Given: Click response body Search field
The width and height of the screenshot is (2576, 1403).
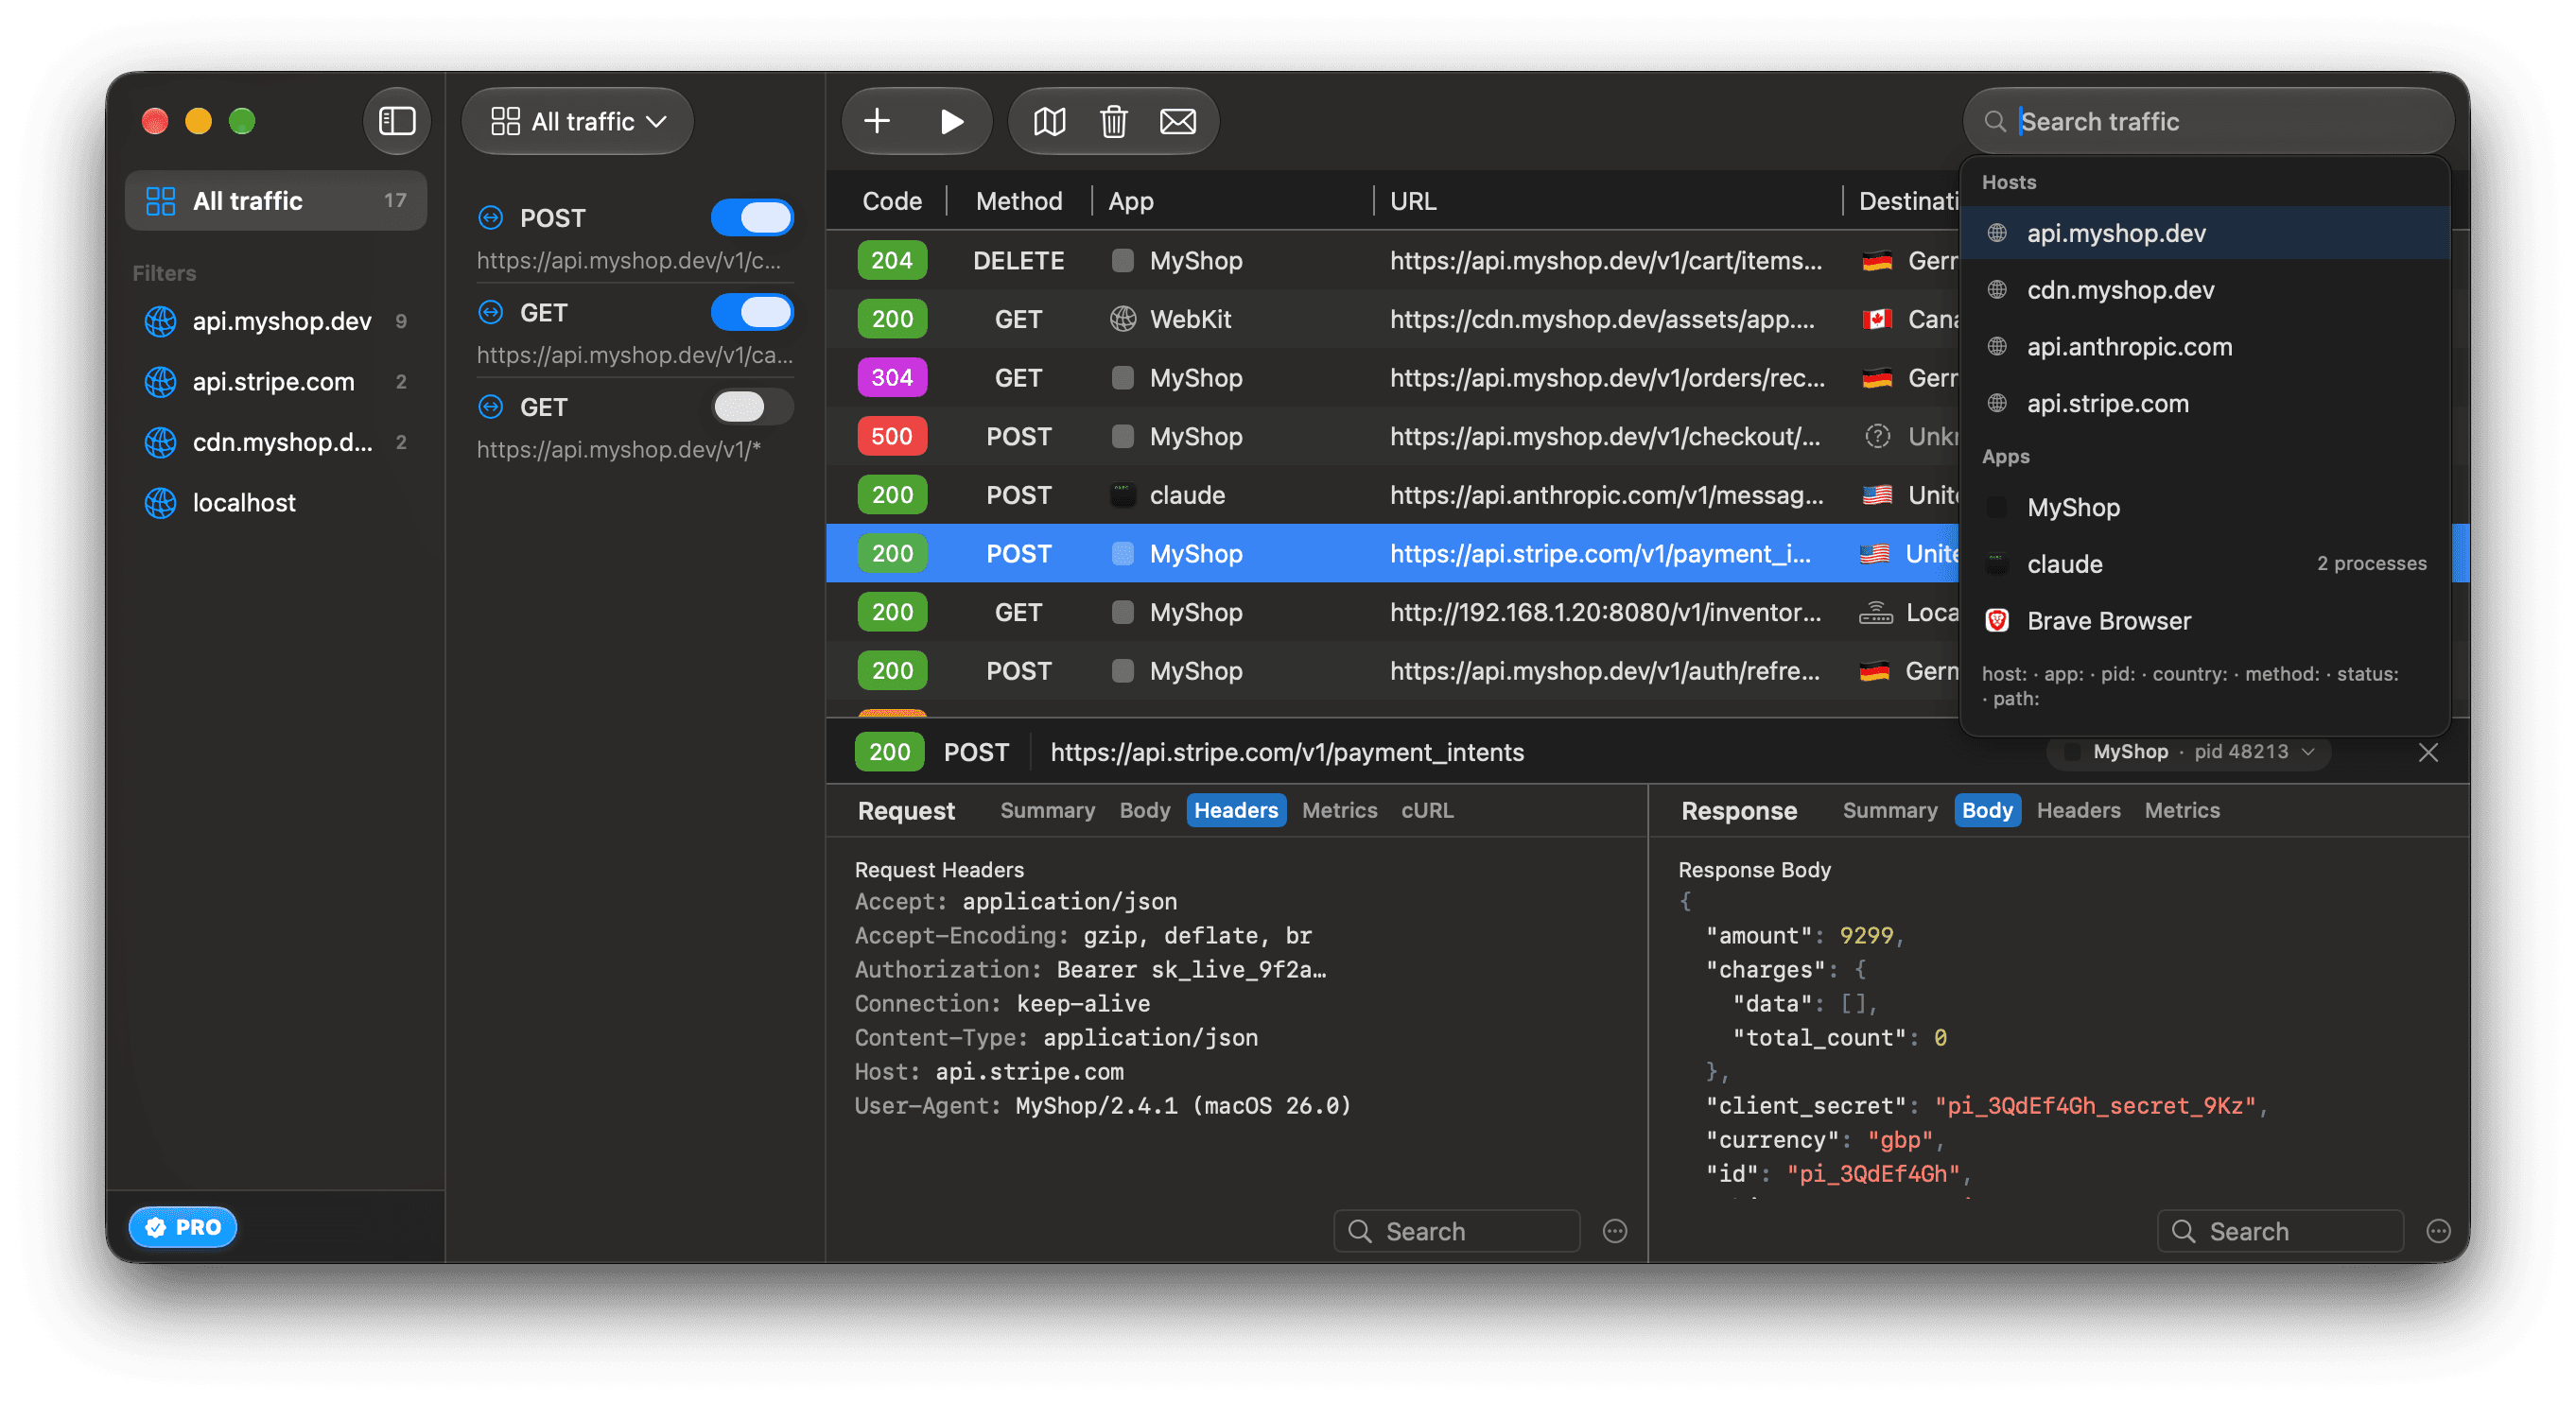Looking at the screenshot, I should (x=2279, y=1230).
